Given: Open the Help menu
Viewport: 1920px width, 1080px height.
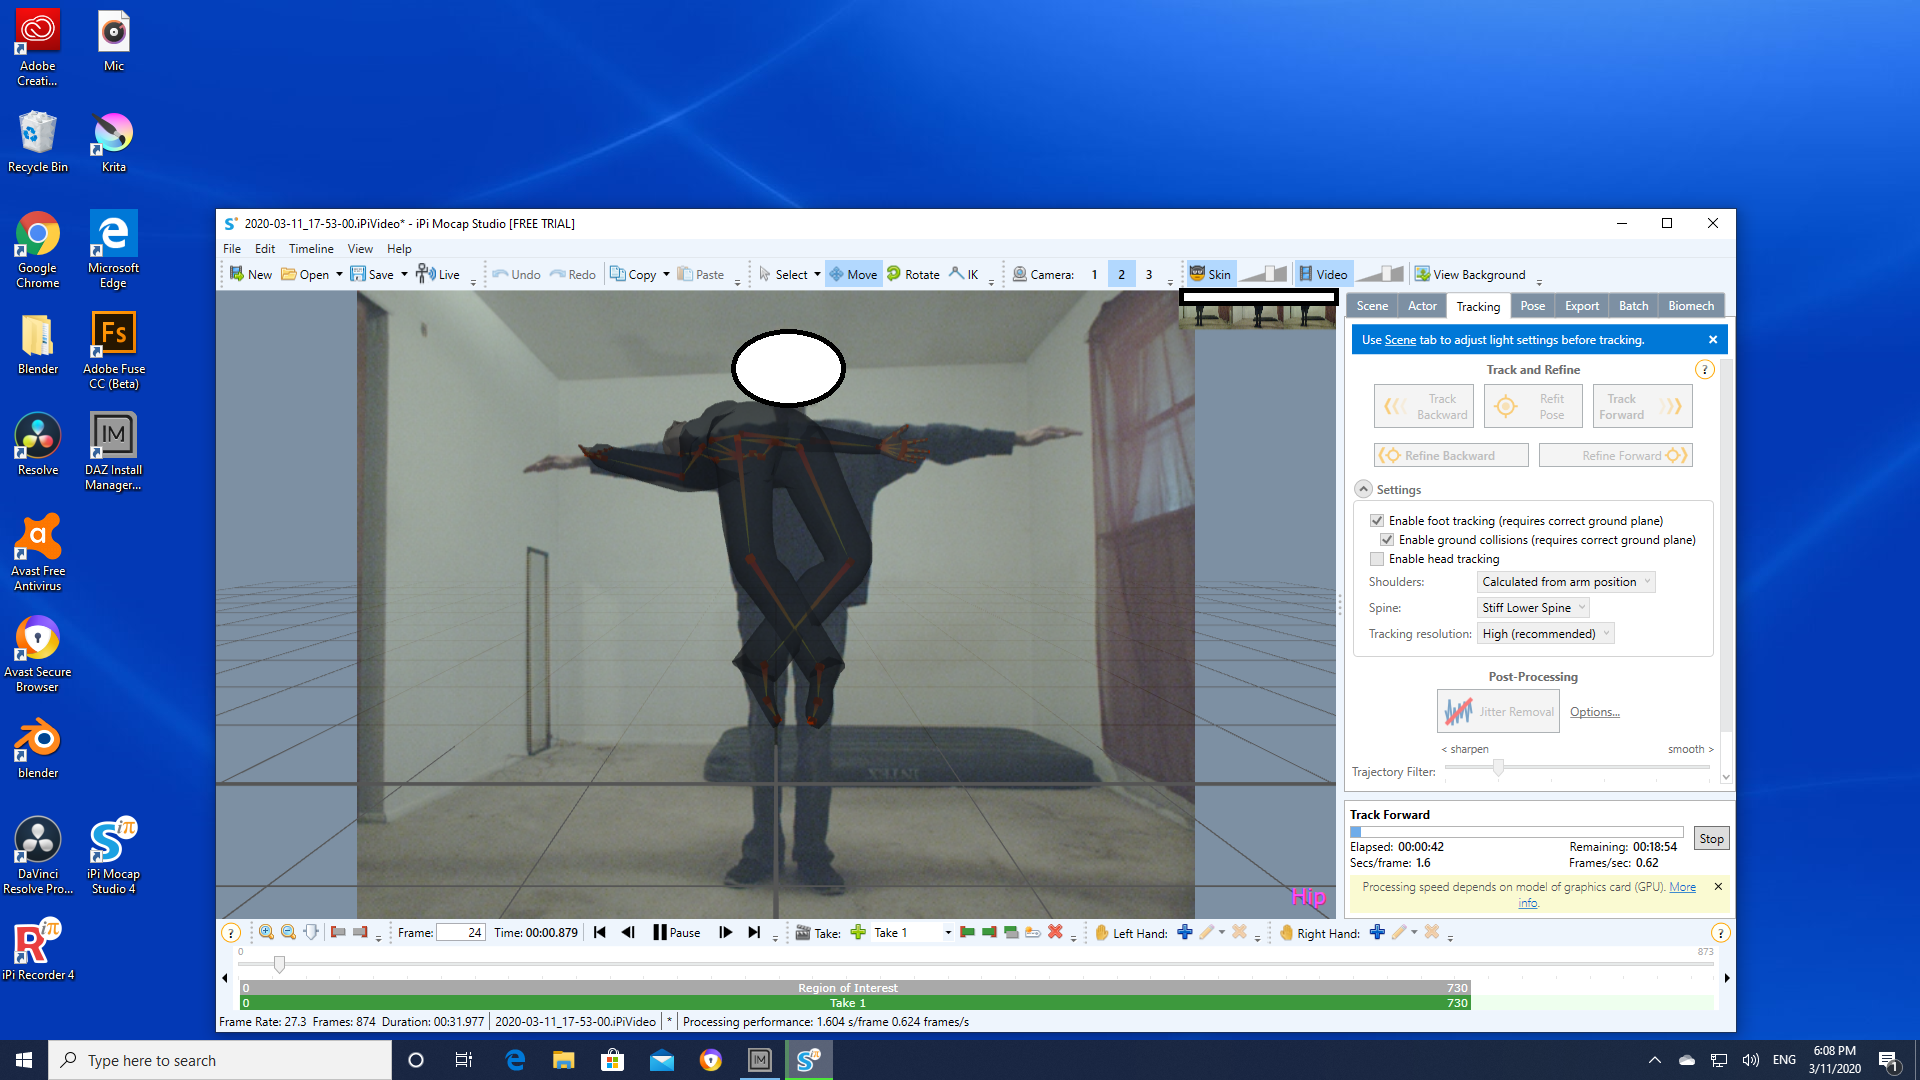Looking at the screenshot, I should point(399,248).
